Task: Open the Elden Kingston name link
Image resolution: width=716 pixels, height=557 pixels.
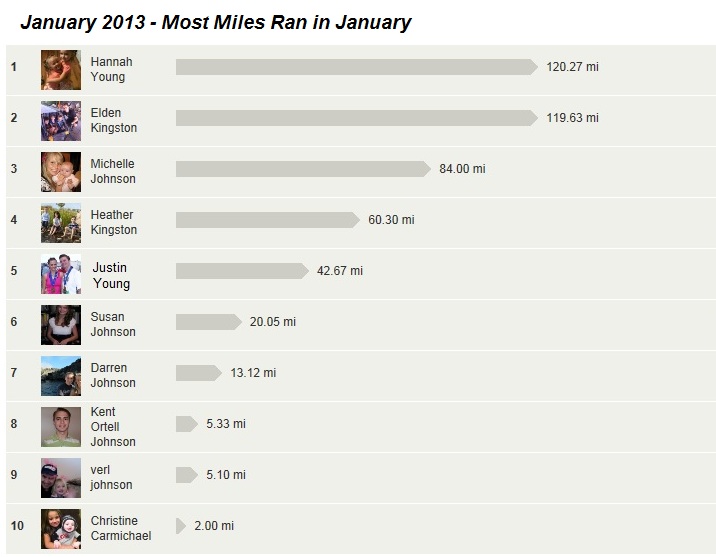Action: (x=114, y=120)
